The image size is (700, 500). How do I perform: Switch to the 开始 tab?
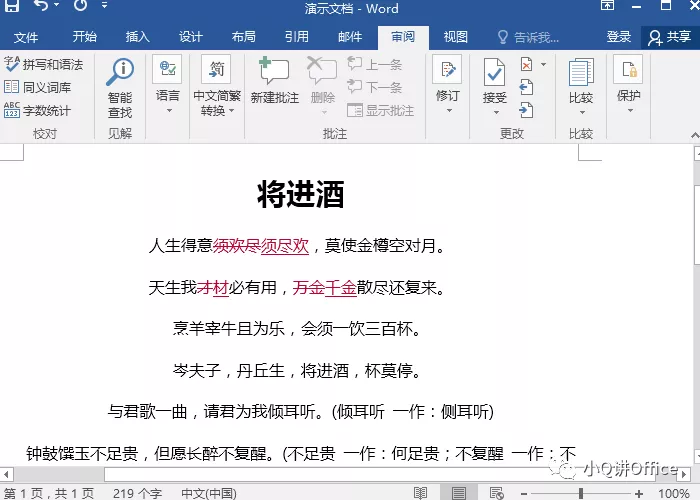tap(84, 37)
